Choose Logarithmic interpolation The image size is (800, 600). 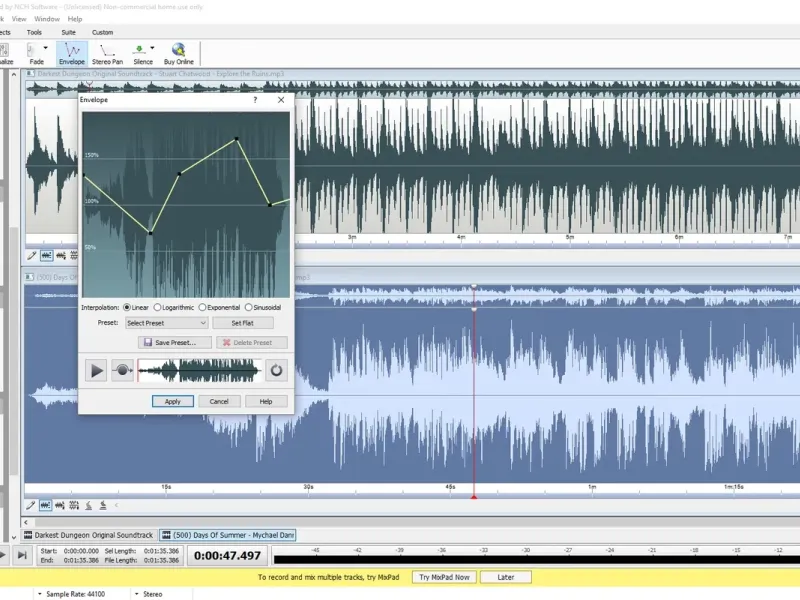coord(173,308)
